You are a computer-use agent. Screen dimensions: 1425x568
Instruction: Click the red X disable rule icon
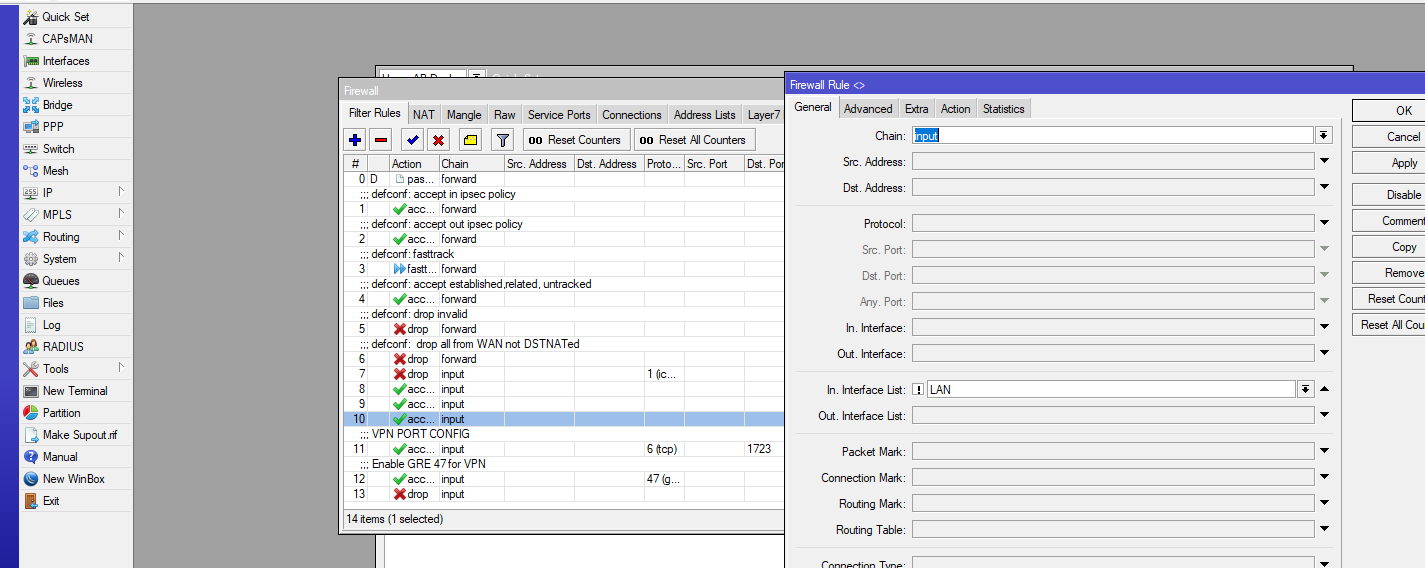click(x=438, y=140)
